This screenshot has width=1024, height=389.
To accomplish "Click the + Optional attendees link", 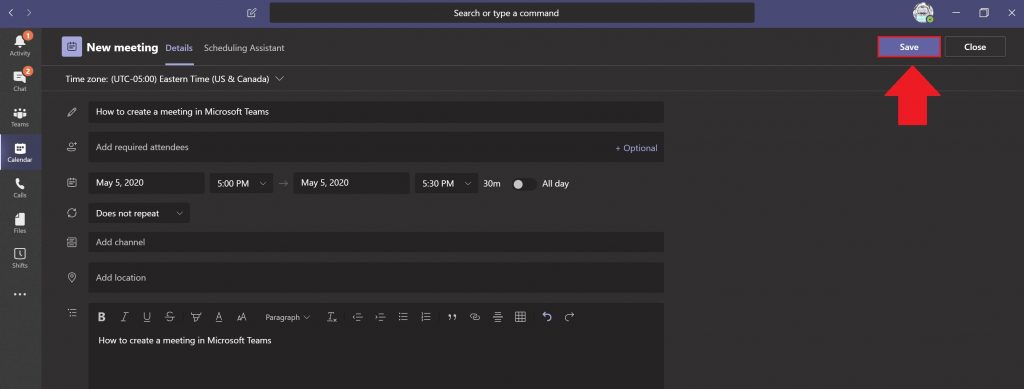I will (636, 148).
